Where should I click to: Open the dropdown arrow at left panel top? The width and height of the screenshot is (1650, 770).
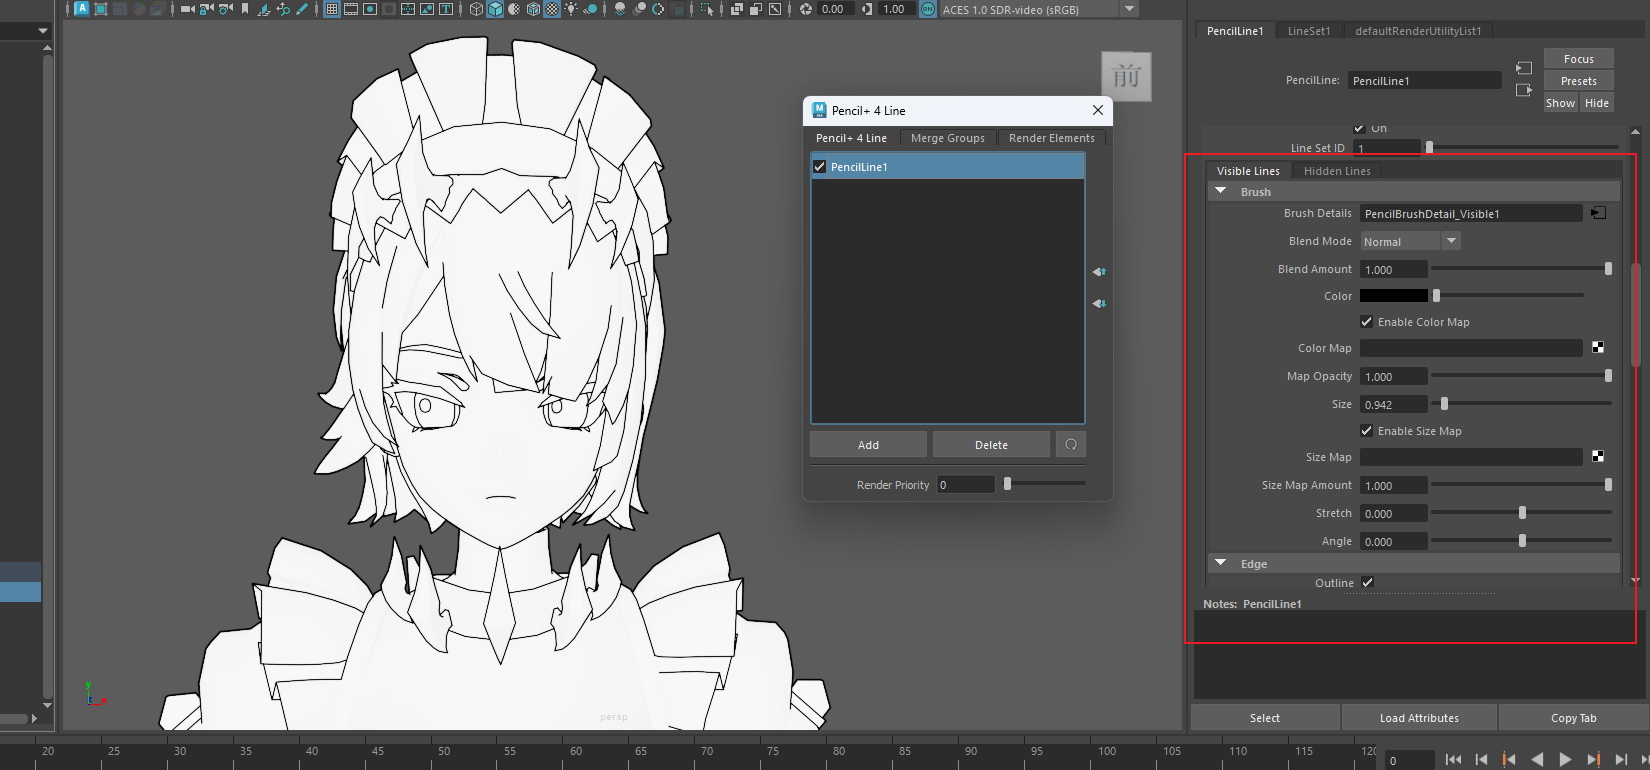(42, 31)
